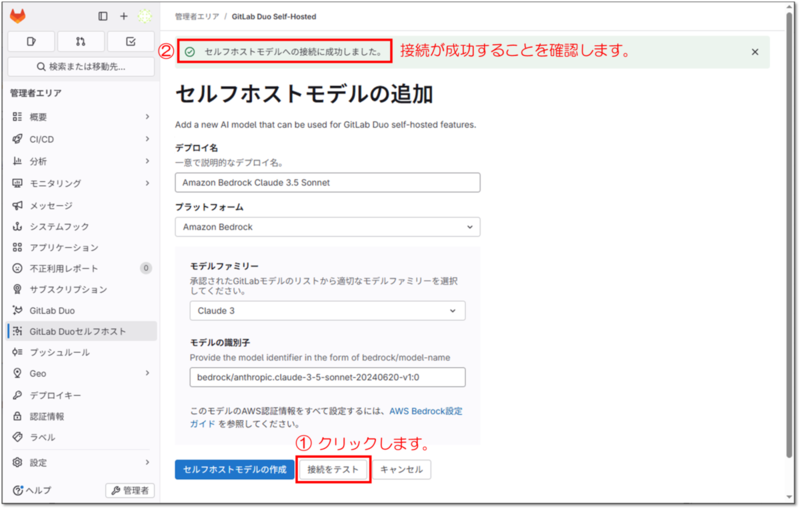Viewport: 800px width, 509px height.
Task: Open merge requests shortcut icon
Action: (x=81, y=41)
